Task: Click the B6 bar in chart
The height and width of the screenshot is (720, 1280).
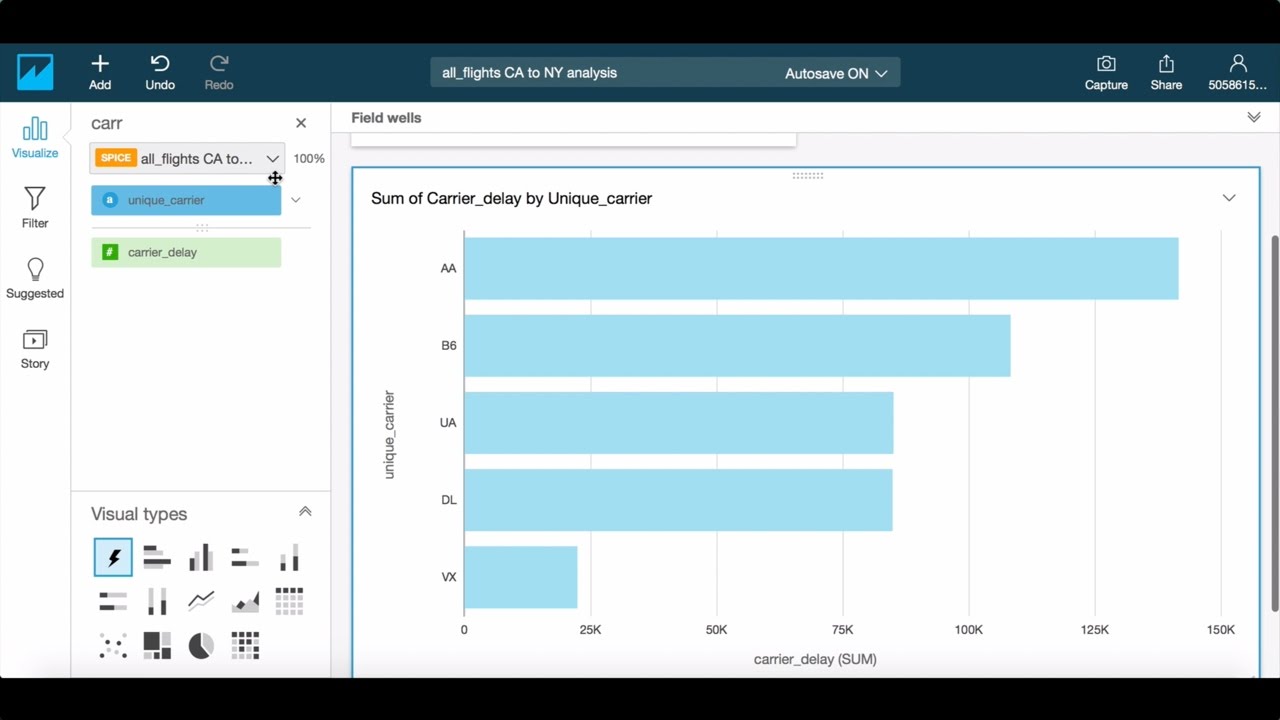Action: 737,345
